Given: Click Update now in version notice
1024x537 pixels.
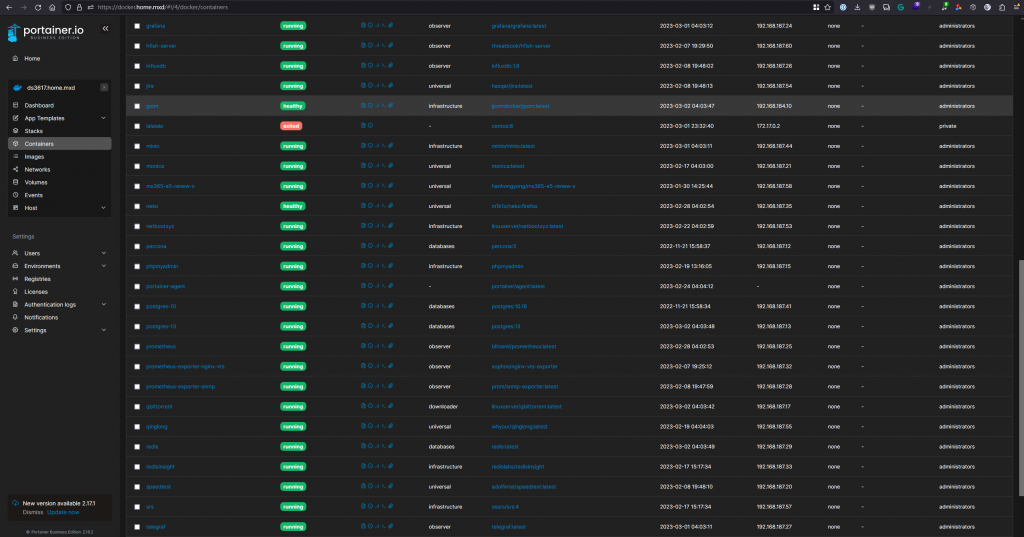Looking at the screenshot, I should (x=63, y=512).
